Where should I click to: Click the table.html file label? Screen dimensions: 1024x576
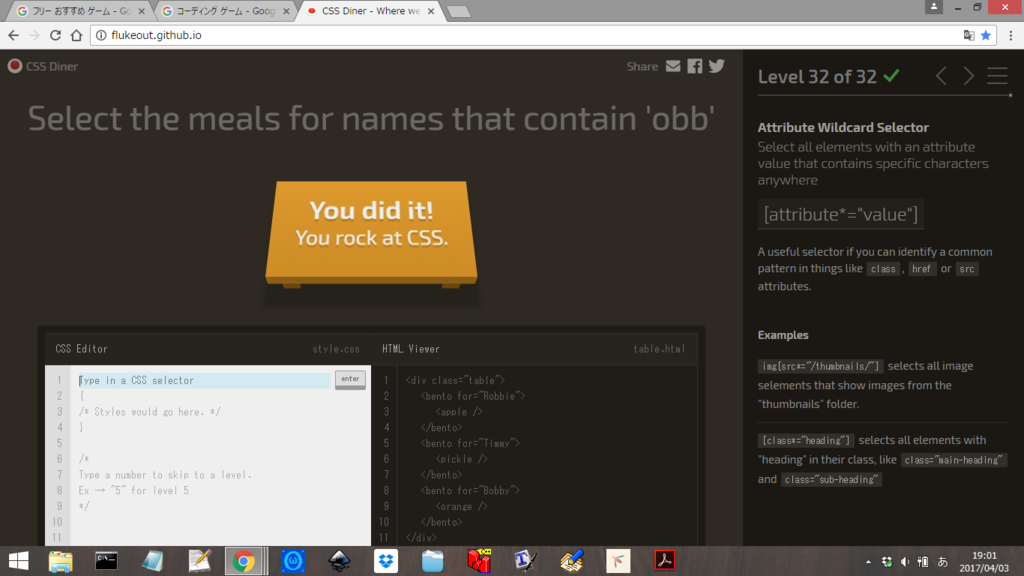click(x=659, y=349)
